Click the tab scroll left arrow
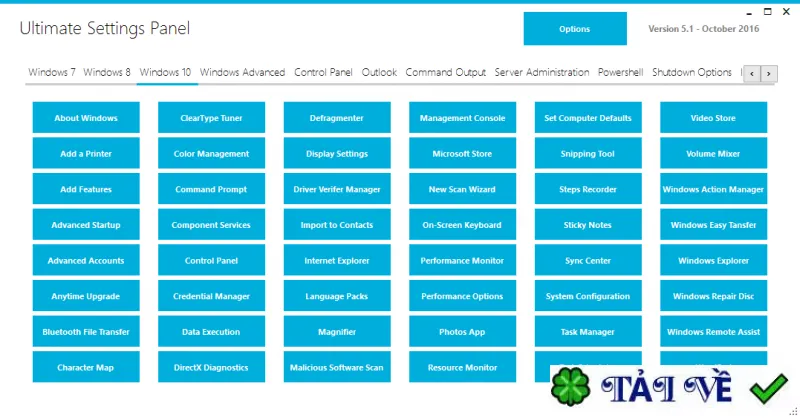 [x=752, y=74]
